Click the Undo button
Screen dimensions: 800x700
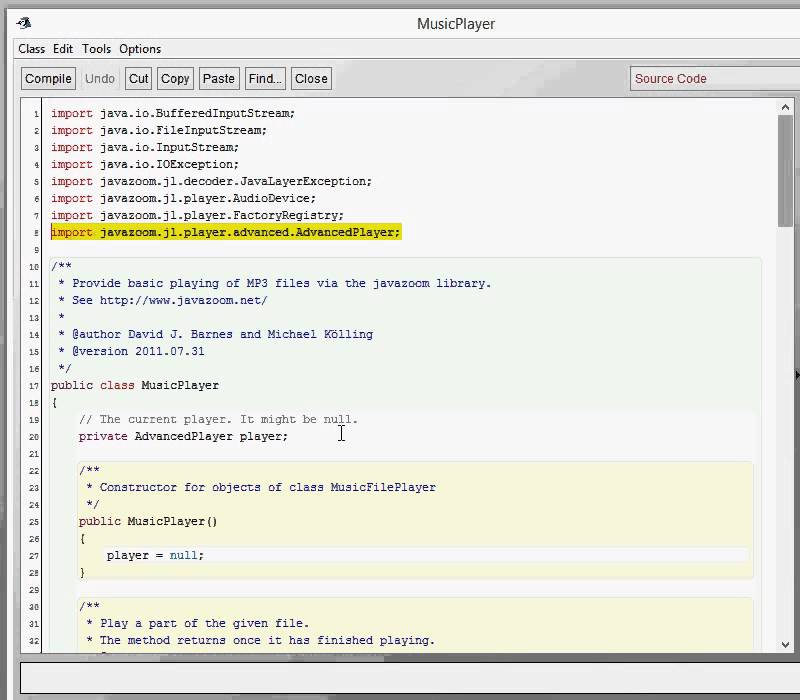click(x=100, y=79)
